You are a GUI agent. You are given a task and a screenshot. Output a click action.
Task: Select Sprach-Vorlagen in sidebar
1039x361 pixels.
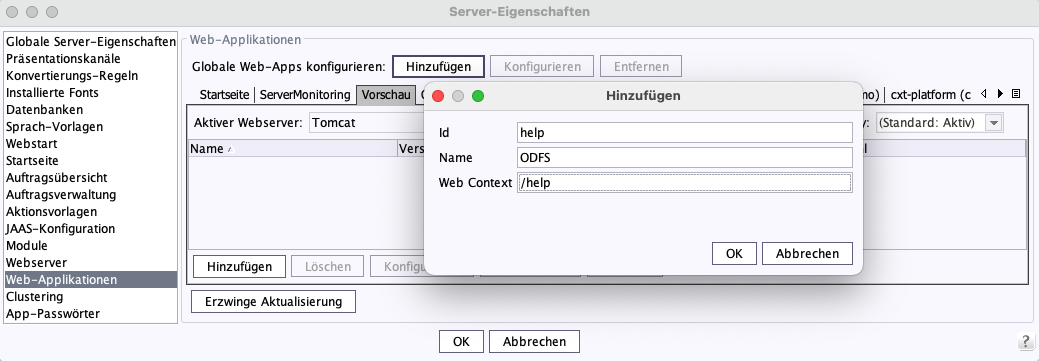click(x=91, y=127)
